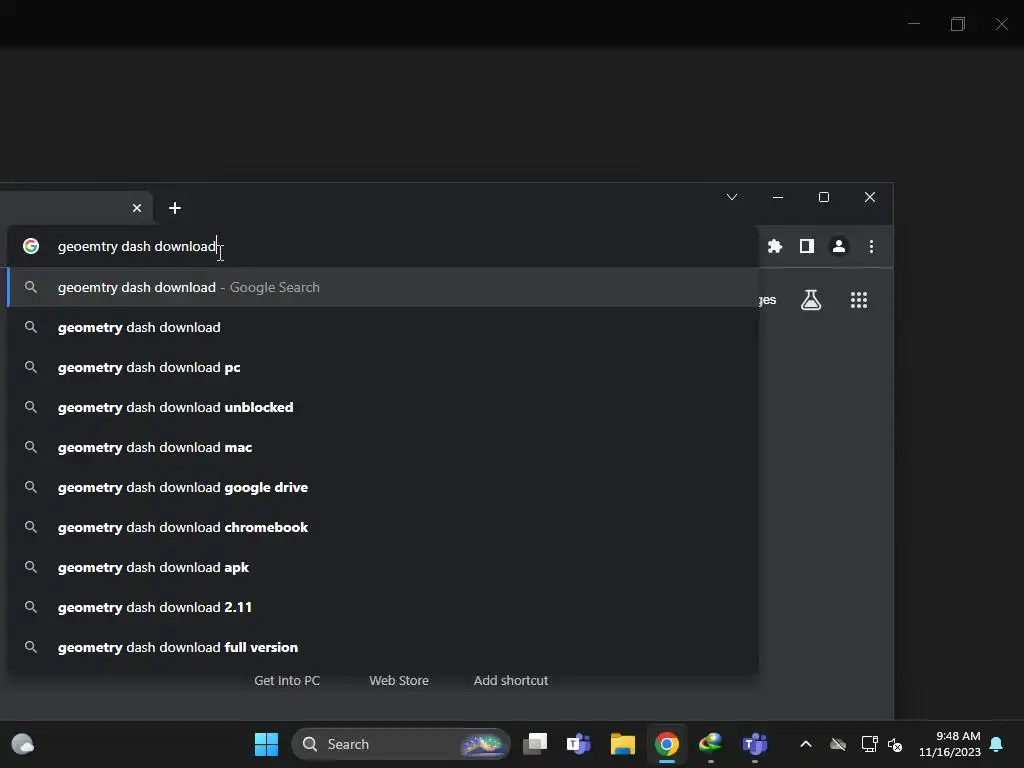
Task: Choose 'geometry dash download chromebook' suggestion
Action: point(383,527)
